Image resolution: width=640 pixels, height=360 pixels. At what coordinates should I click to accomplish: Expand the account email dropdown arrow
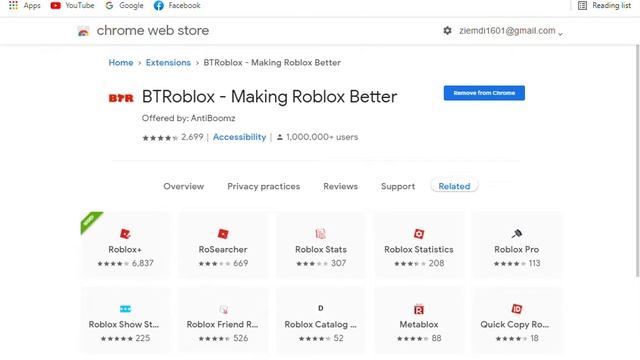560,34
